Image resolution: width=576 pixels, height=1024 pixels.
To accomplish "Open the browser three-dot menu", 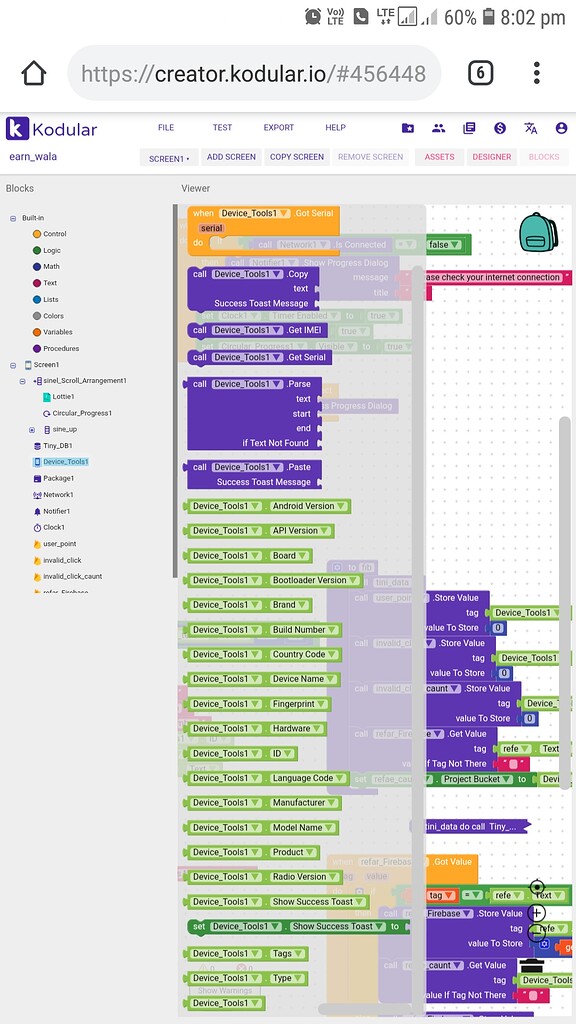I will 537,73.
